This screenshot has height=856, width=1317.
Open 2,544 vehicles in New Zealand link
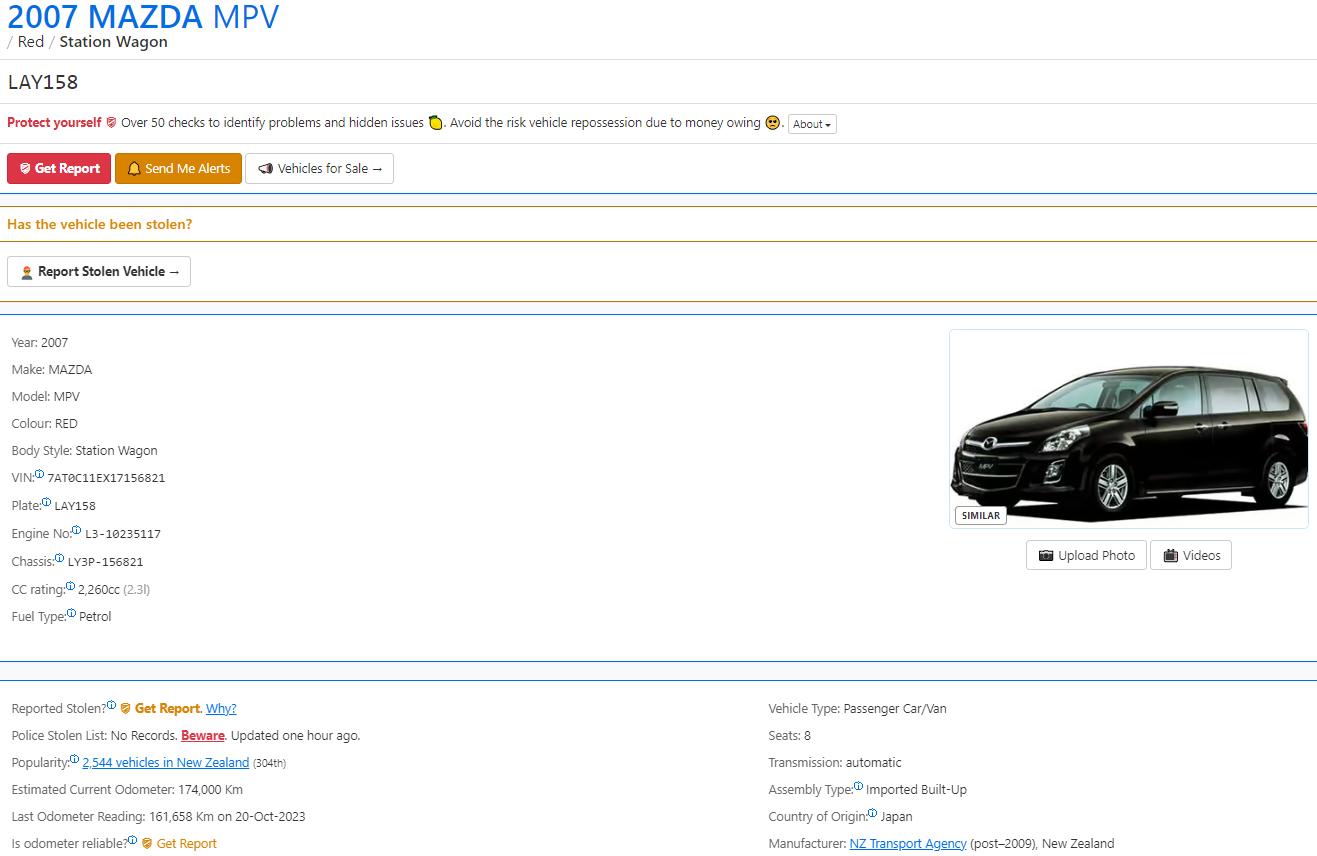click(166, 762)
